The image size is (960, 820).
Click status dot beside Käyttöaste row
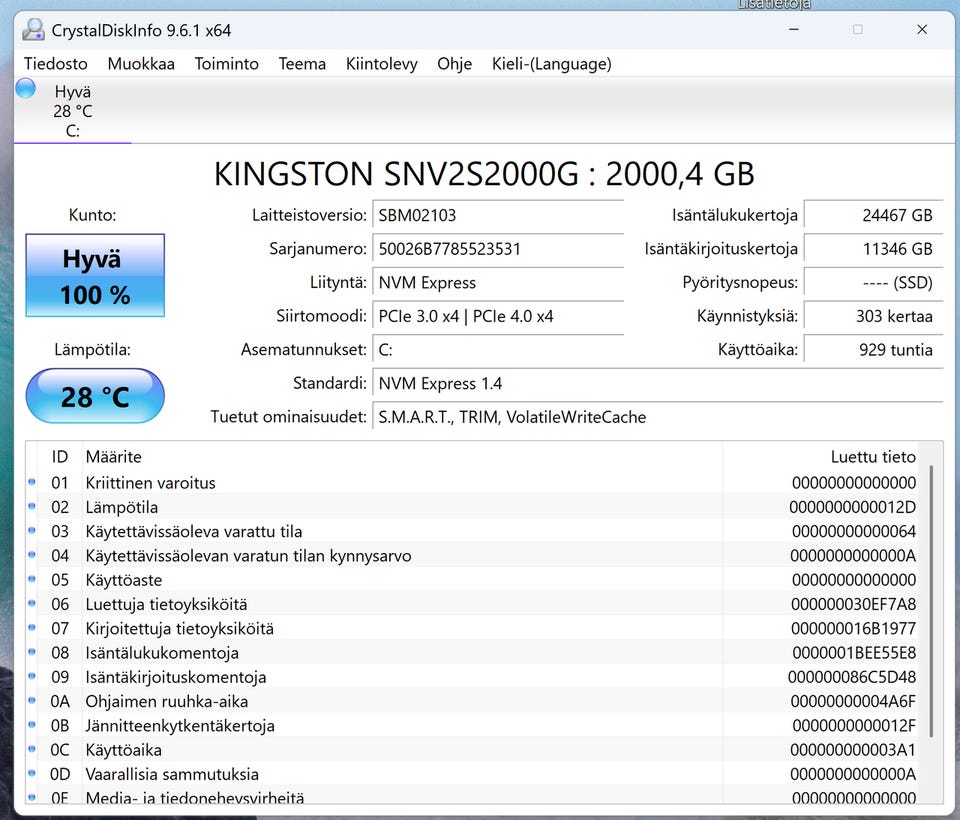(x=32, y=580)
